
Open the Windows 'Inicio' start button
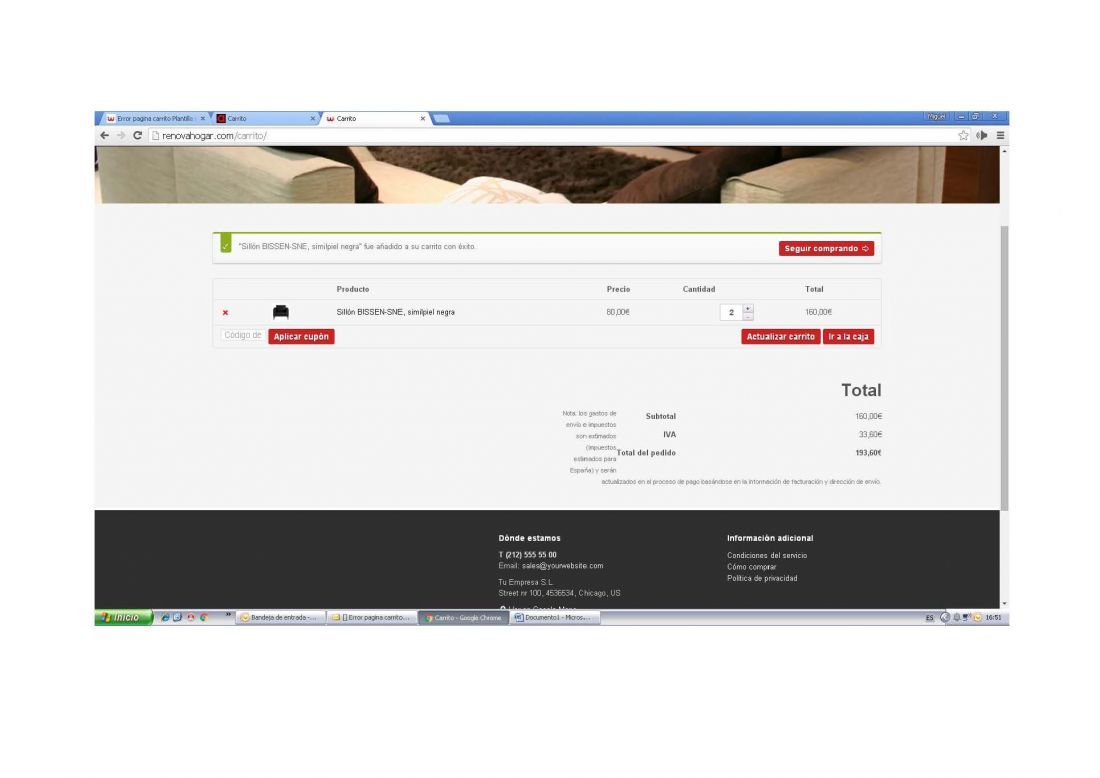[123, 617]
